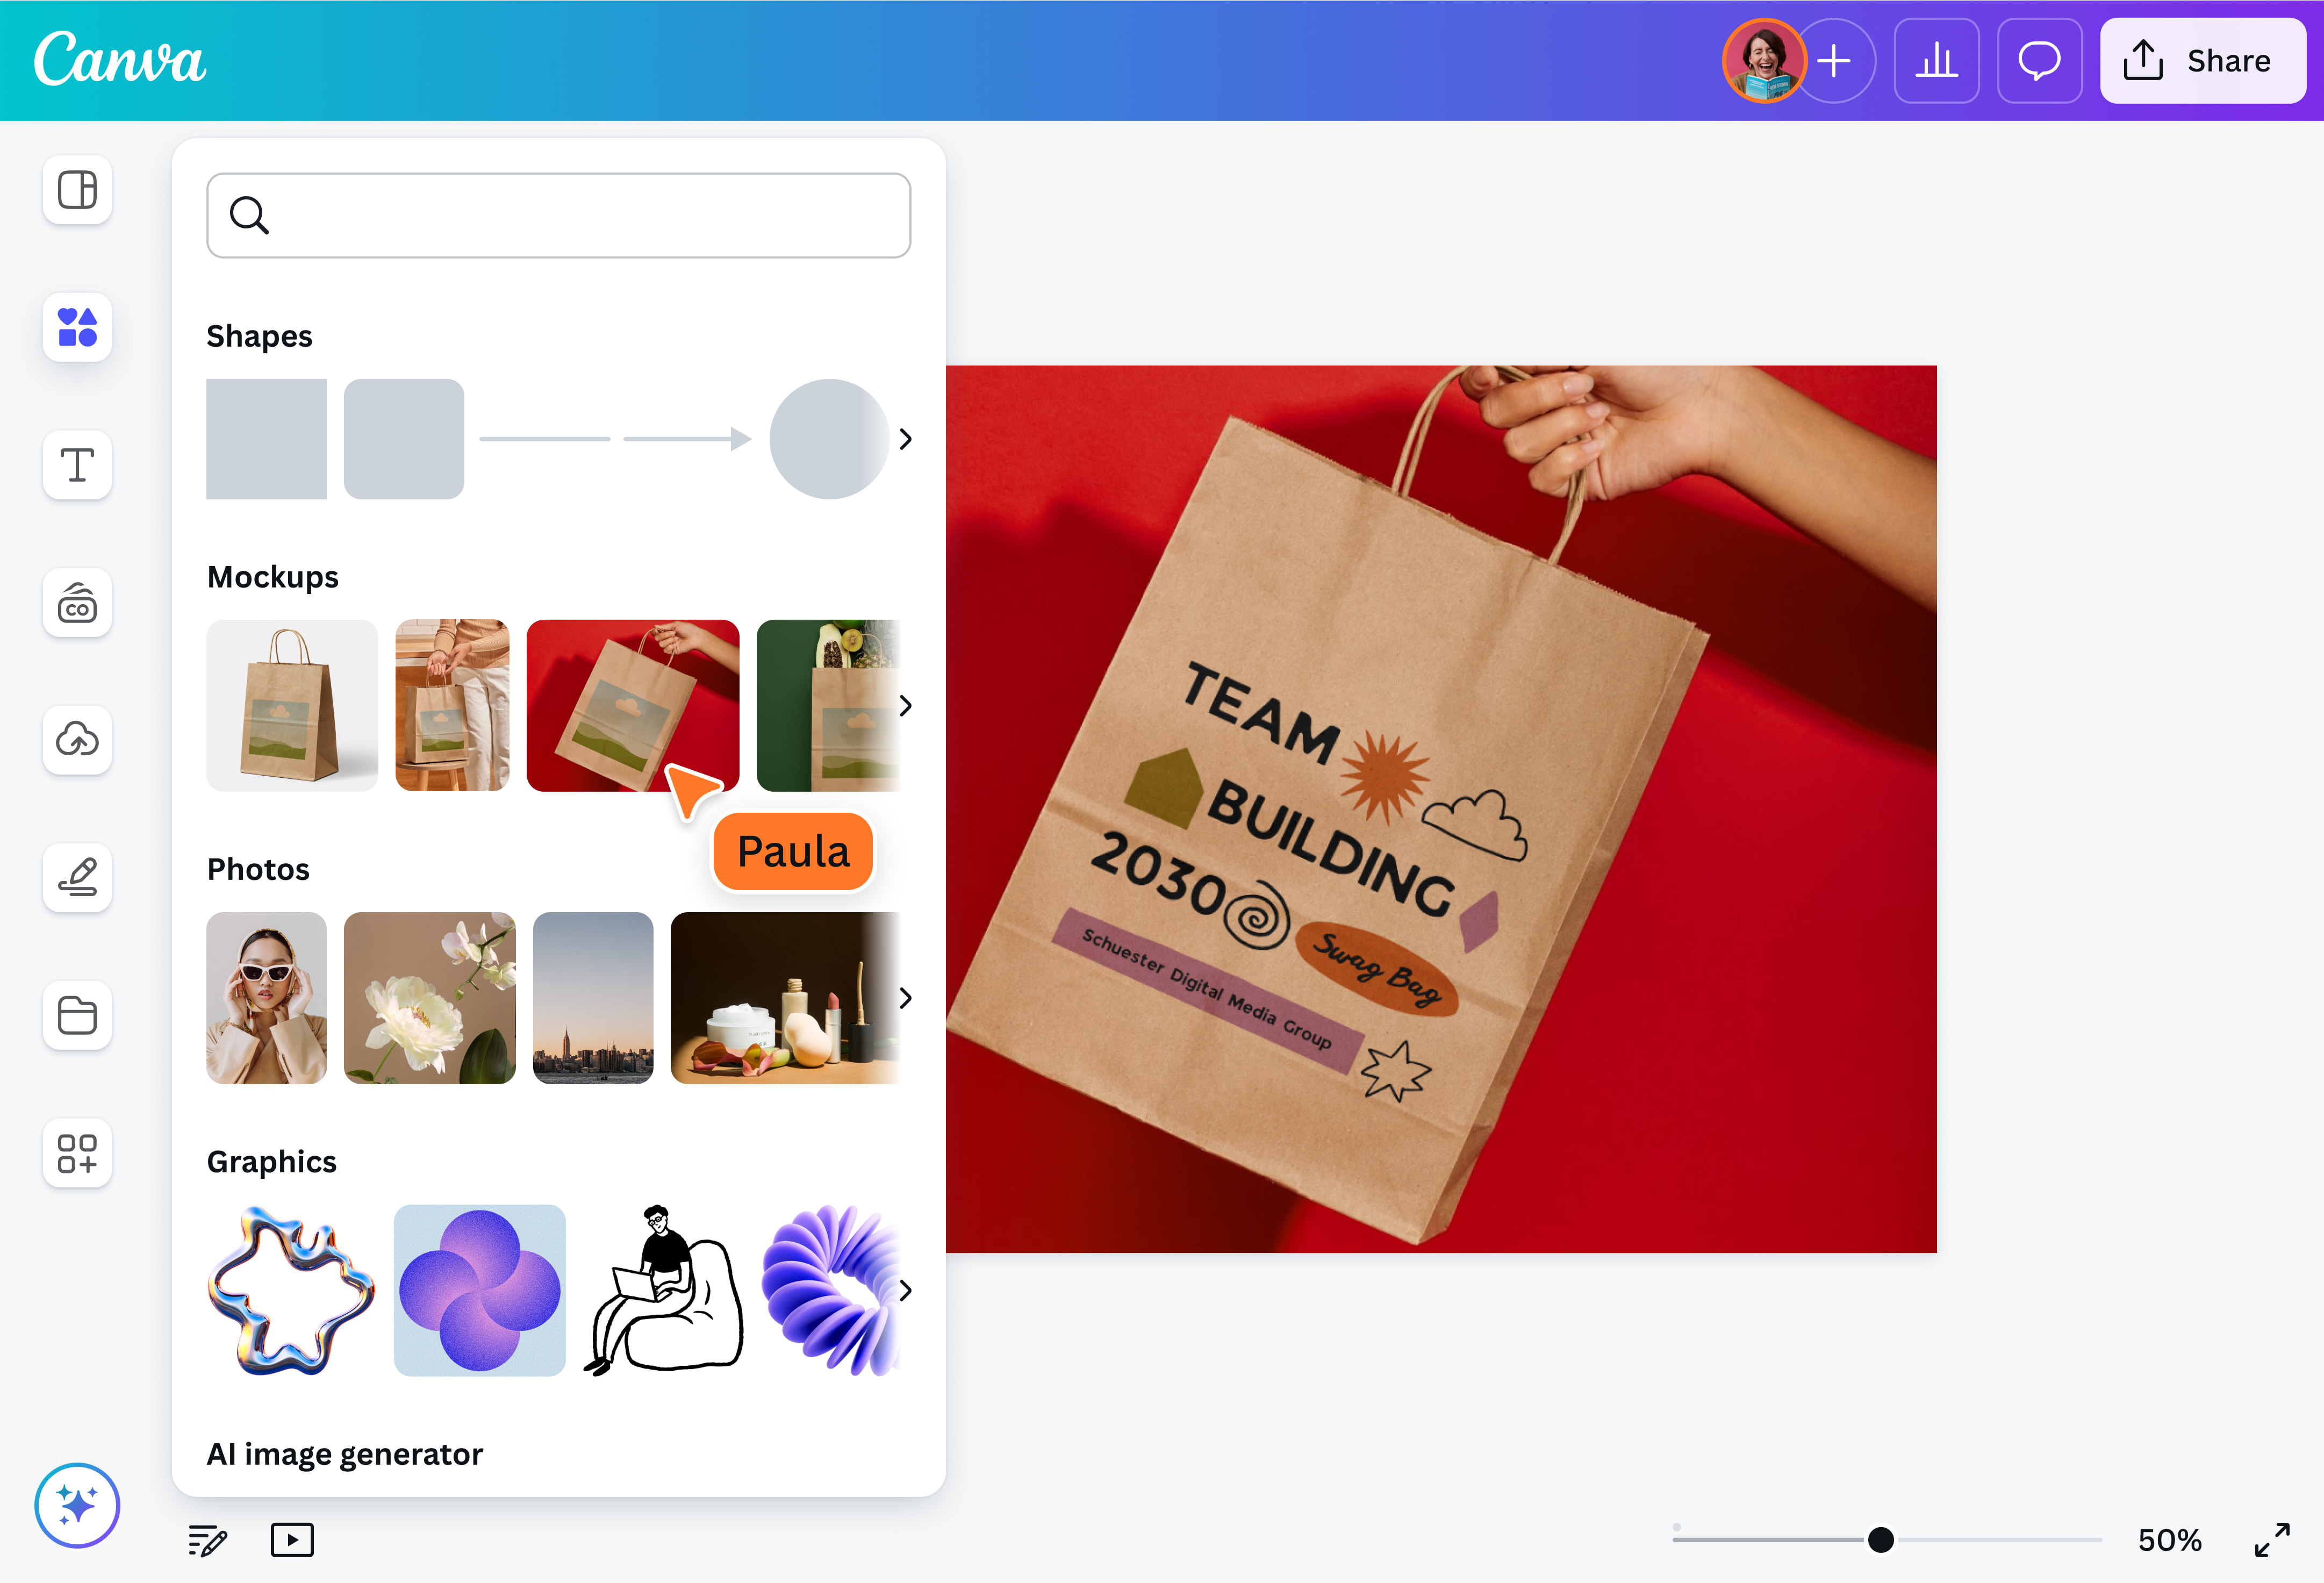Image resolution: width=2324 pixels, height=1583 pixels.
Task: Click the search elements field
Action: (x=558, y=215)
